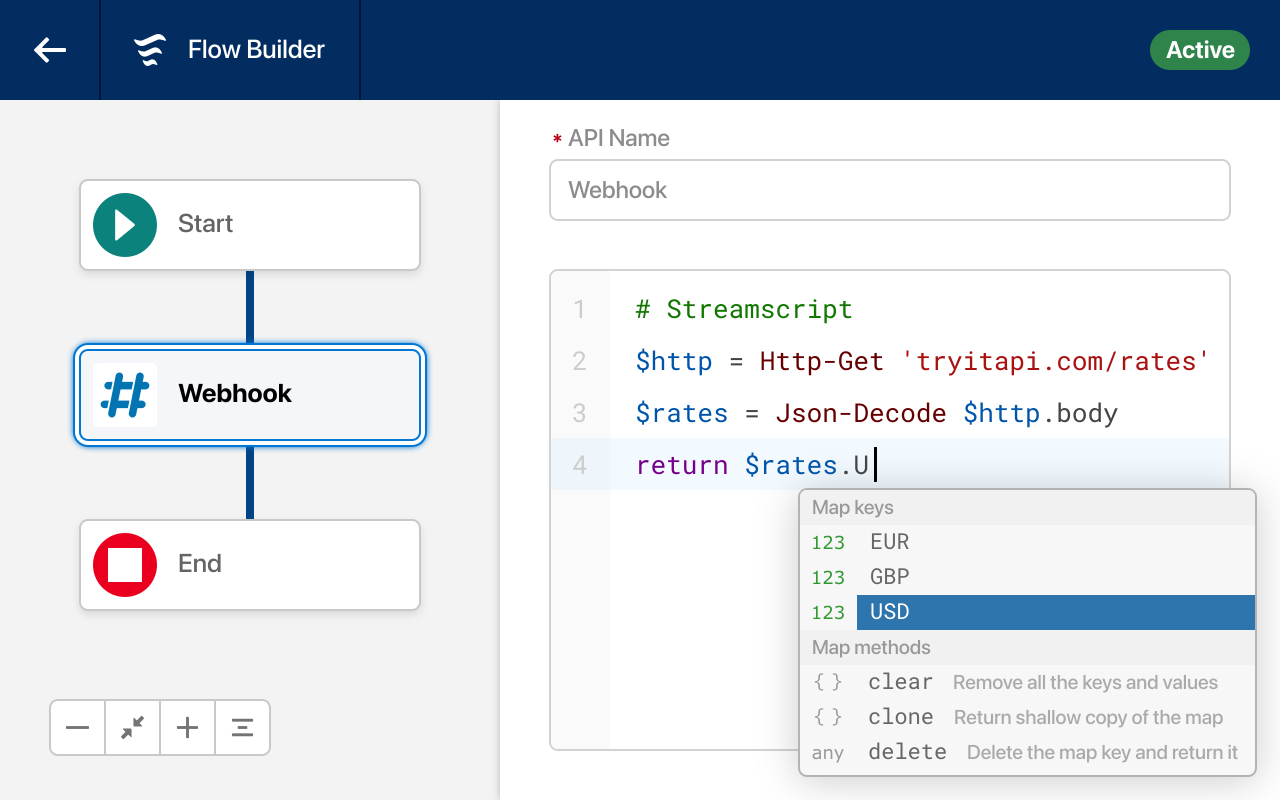Screen dimensions: 1280x800
Task: Choose the highlighted USD suggestion
Action: pyautogui.click(x=1027, y=612)
